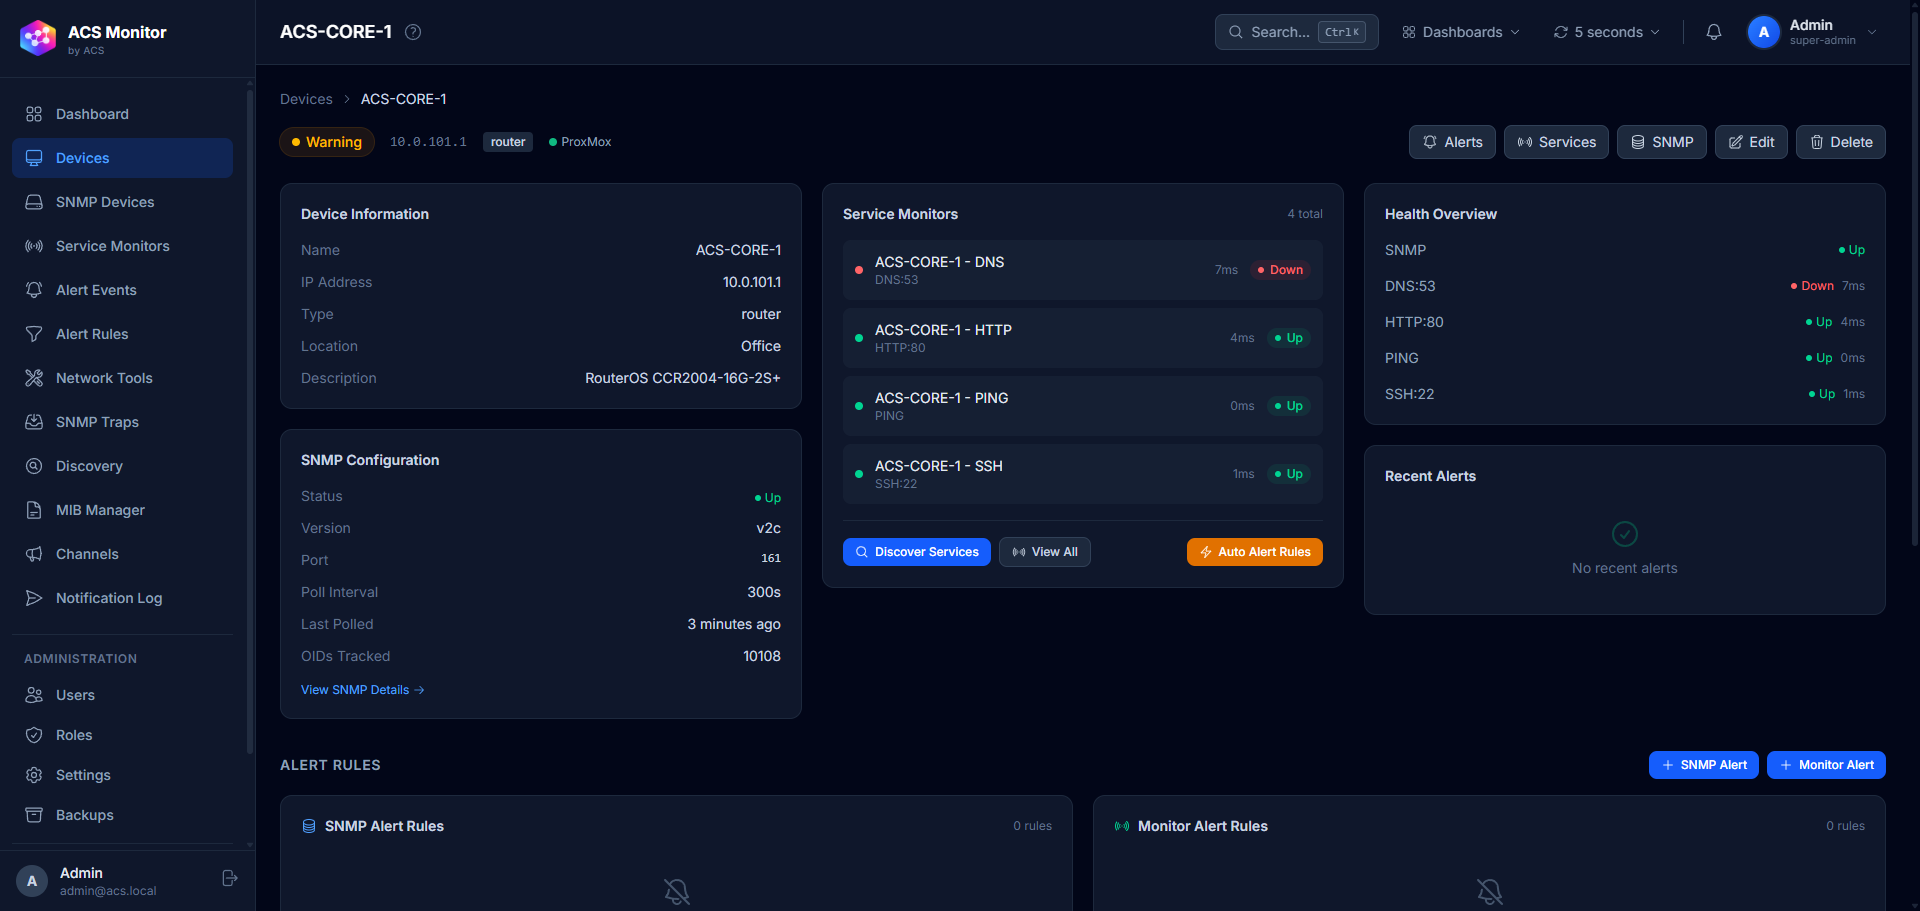The width and height of the screenshot is (1920, 911).
Task: Go to Dashboard in the sidebar
Action: [x=122, y=114]
